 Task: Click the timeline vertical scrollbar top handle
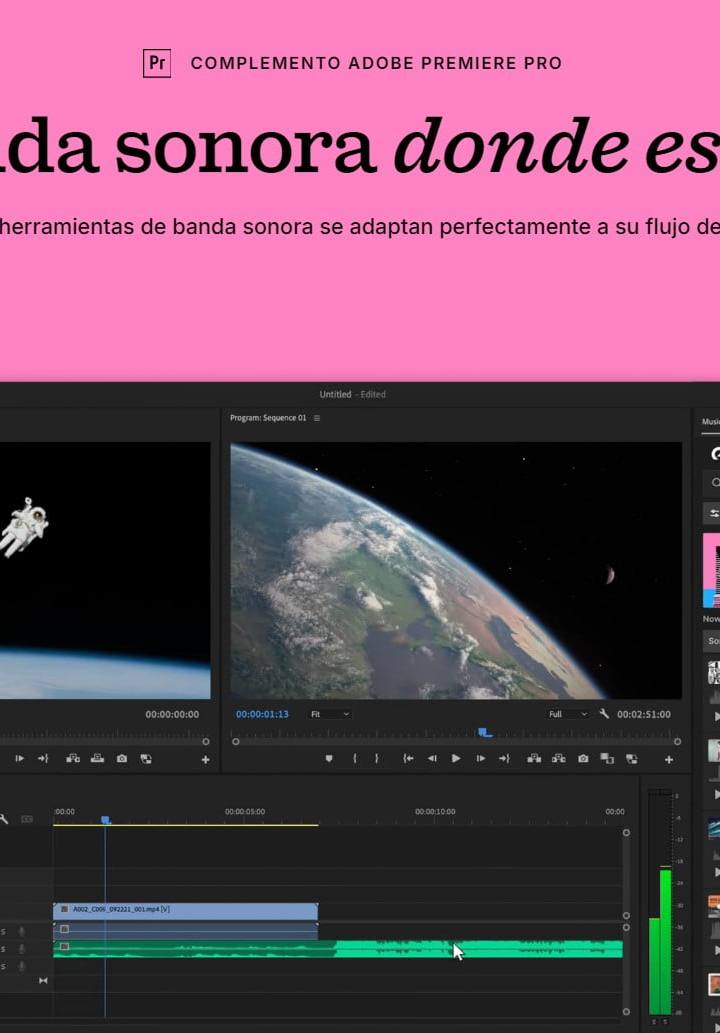(626, 833)
